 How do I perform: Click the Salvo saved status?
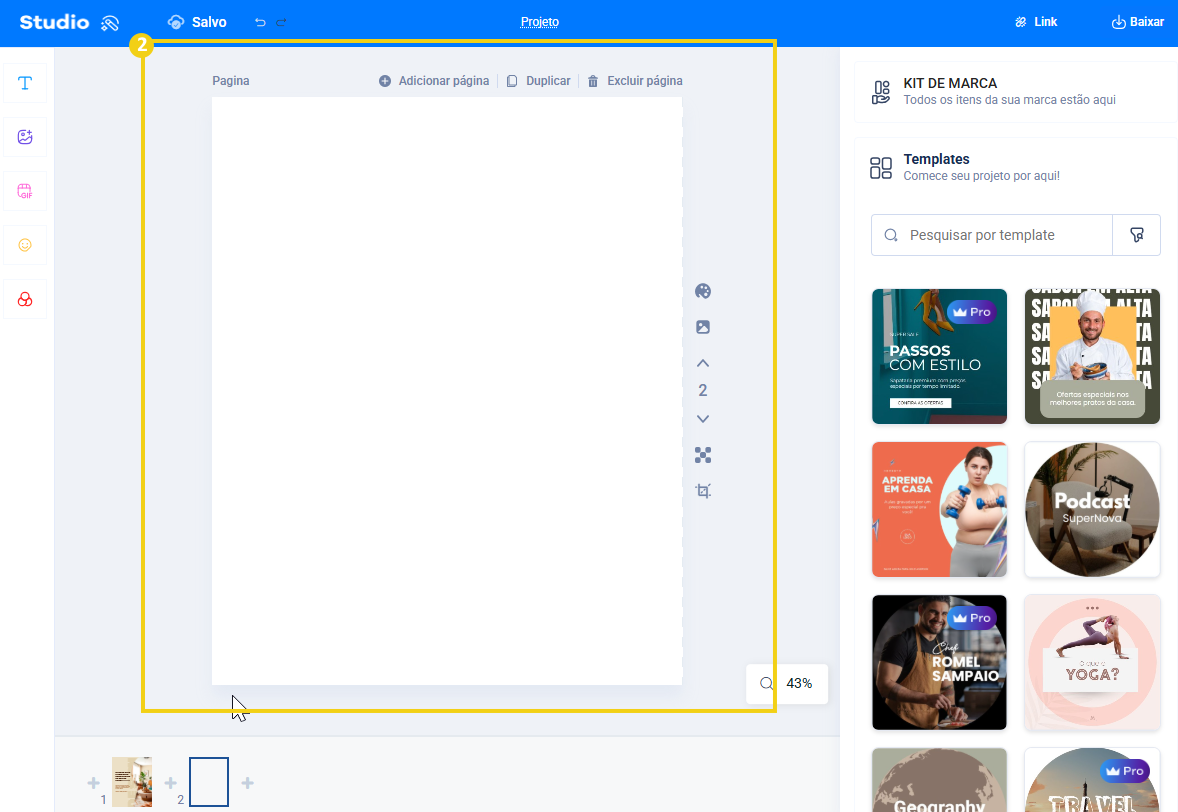click(197, 23)
